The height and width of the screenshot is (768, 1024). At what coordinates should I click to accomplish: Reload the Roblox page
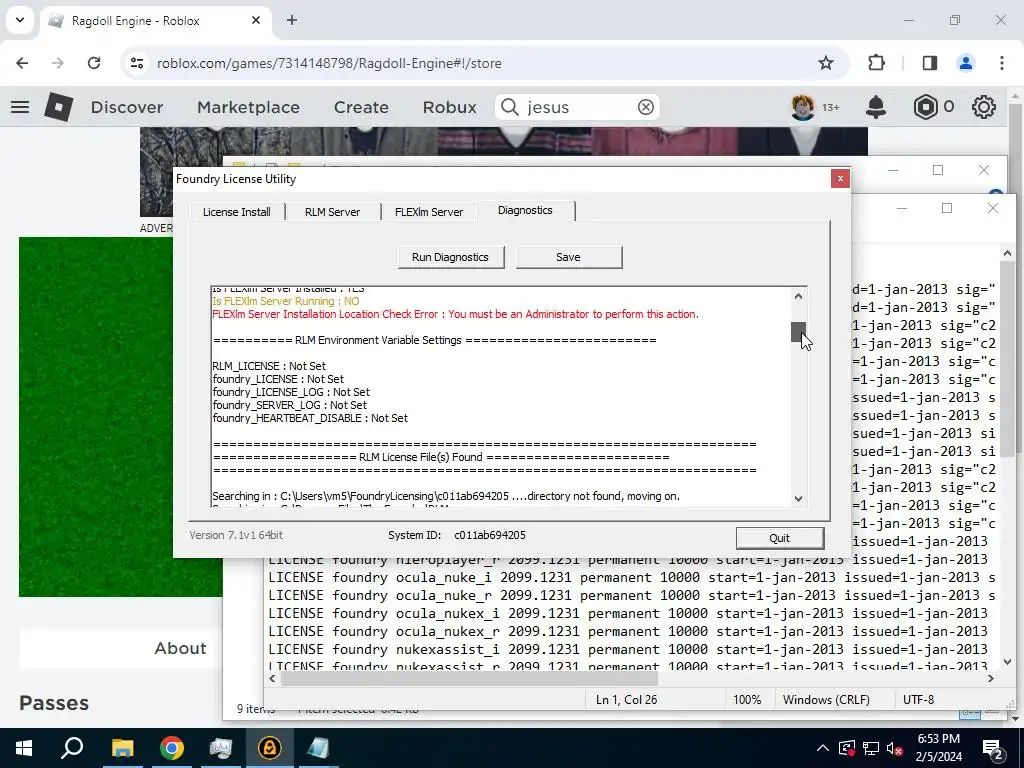94,63
